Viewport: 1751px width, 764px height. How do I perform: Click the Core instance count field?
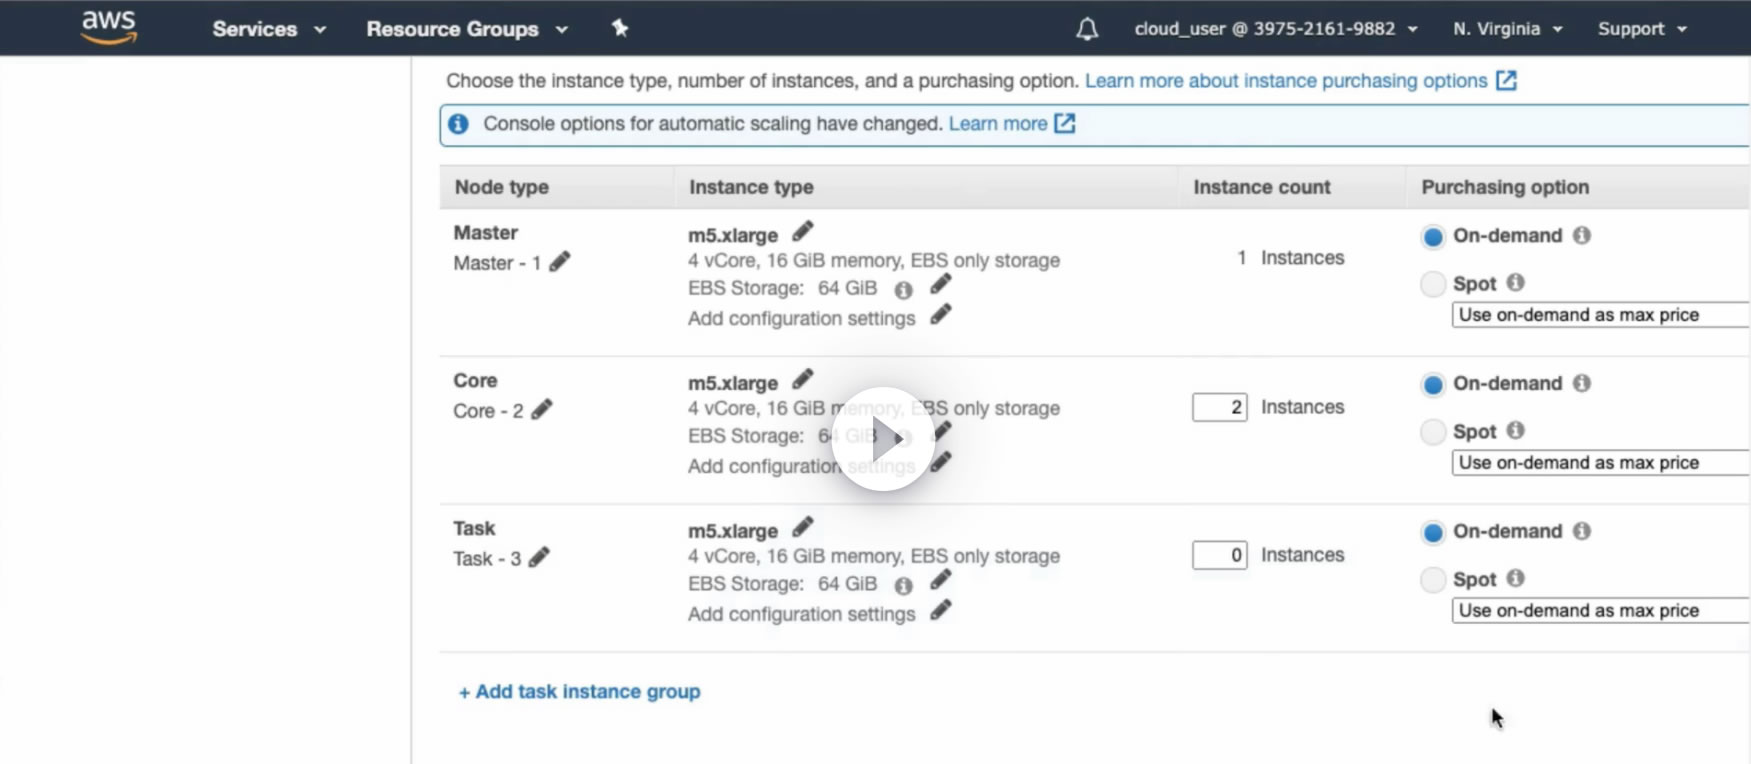point(1219,407)
